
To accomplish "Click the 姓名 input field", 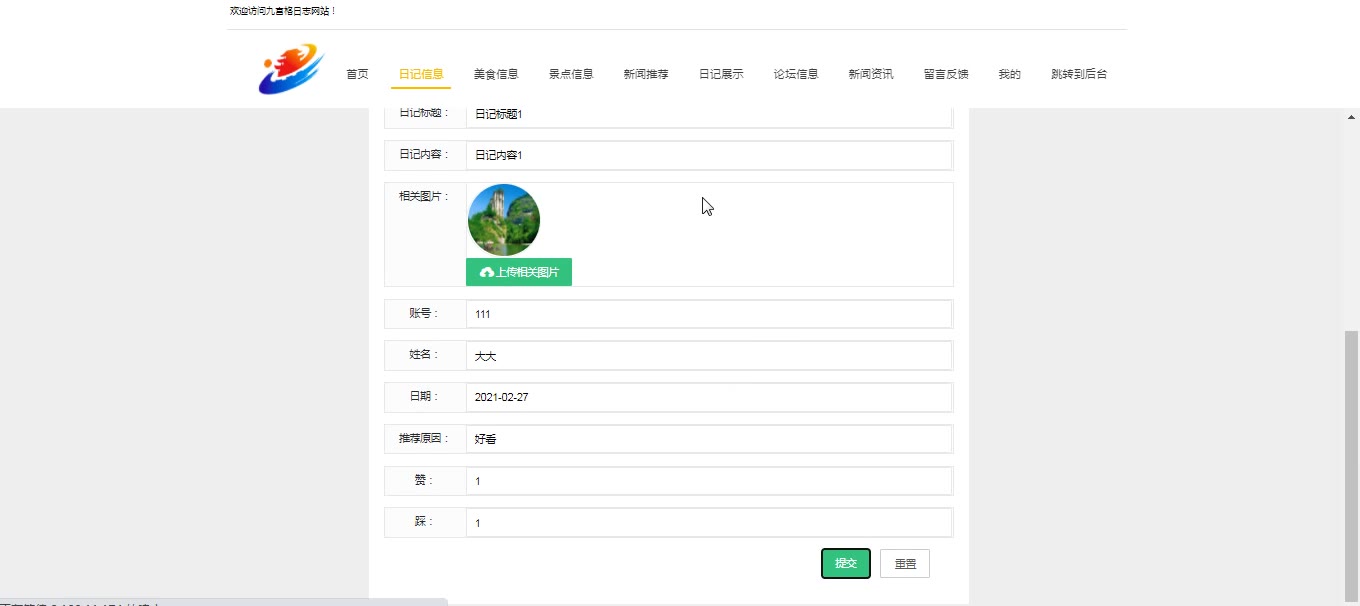I will coord(709,356).
